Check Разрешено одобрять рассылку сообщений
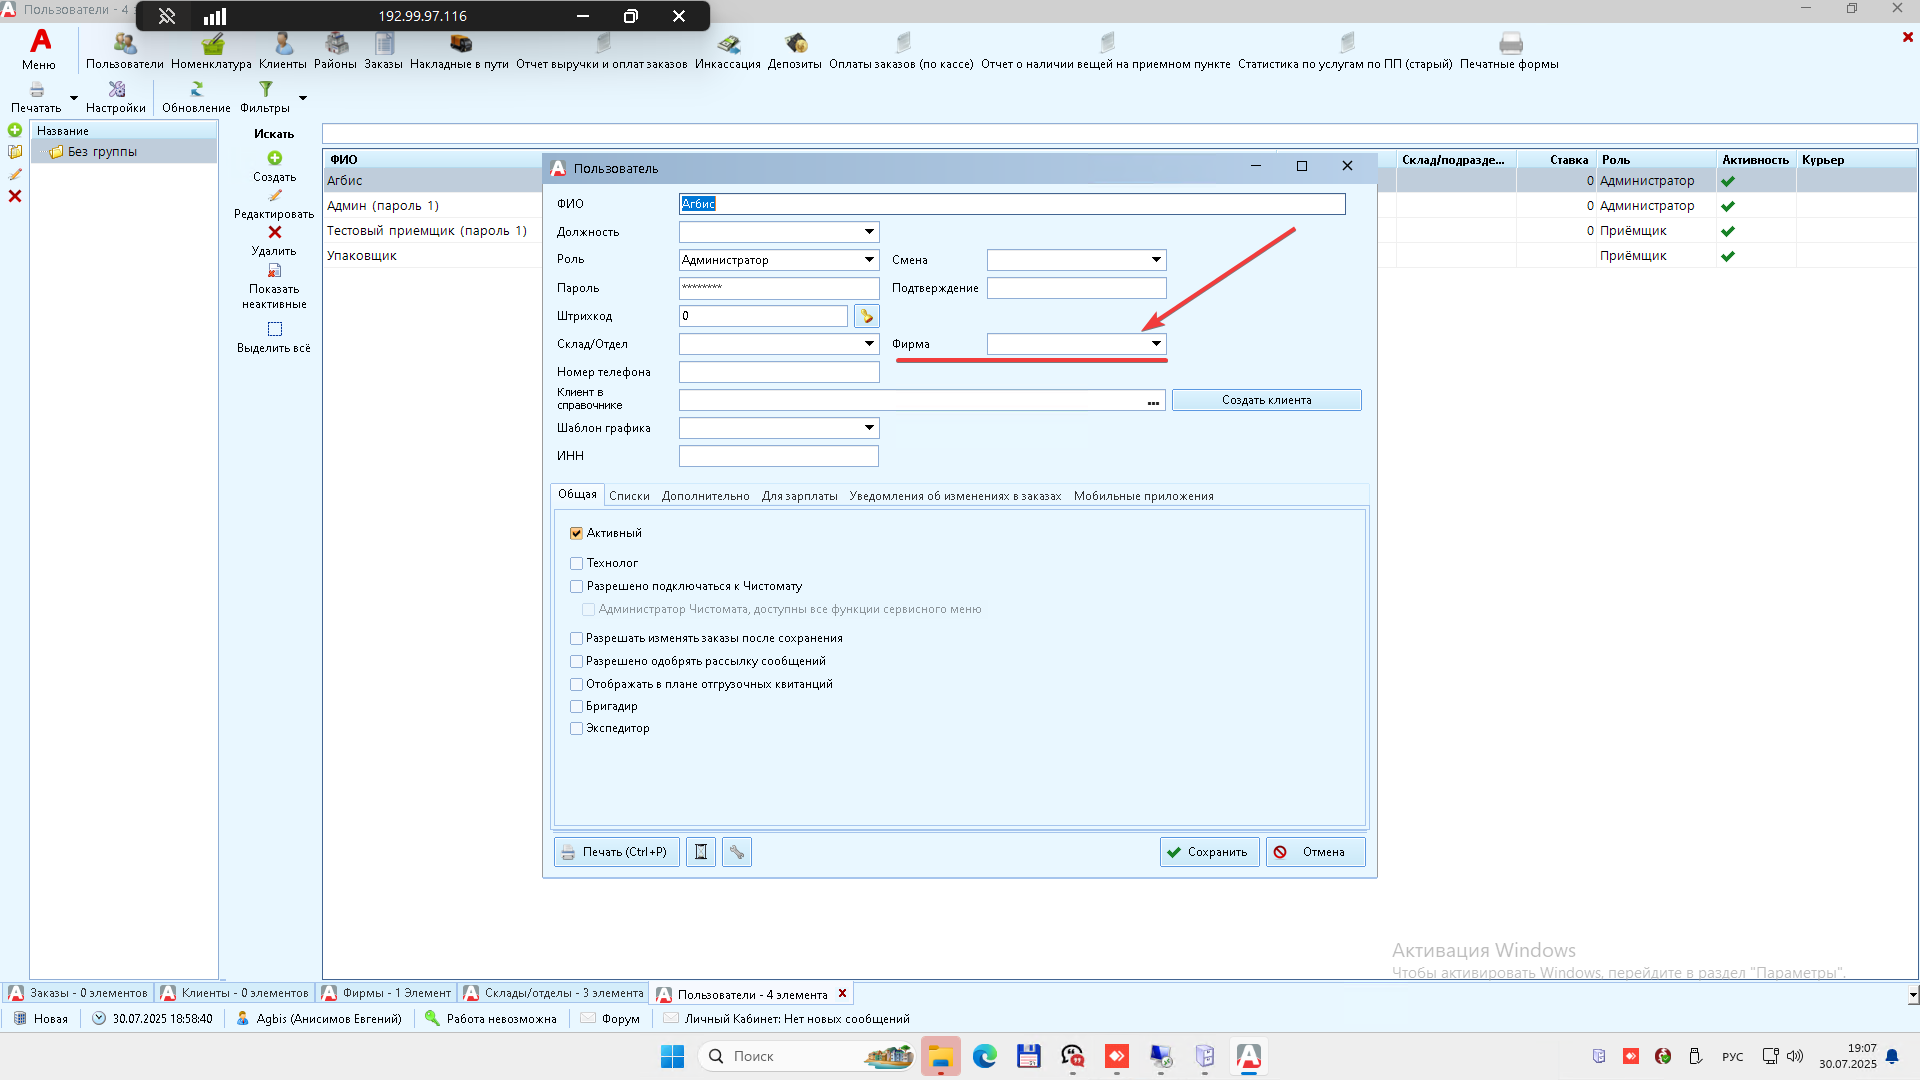 [576, 662]
